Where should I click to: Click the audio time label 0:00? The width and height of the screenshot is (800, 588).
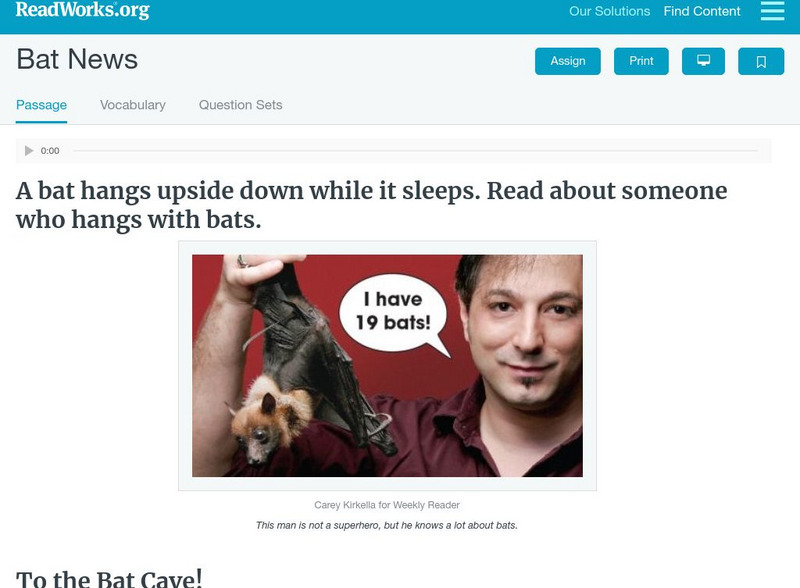tap(50, 151)
